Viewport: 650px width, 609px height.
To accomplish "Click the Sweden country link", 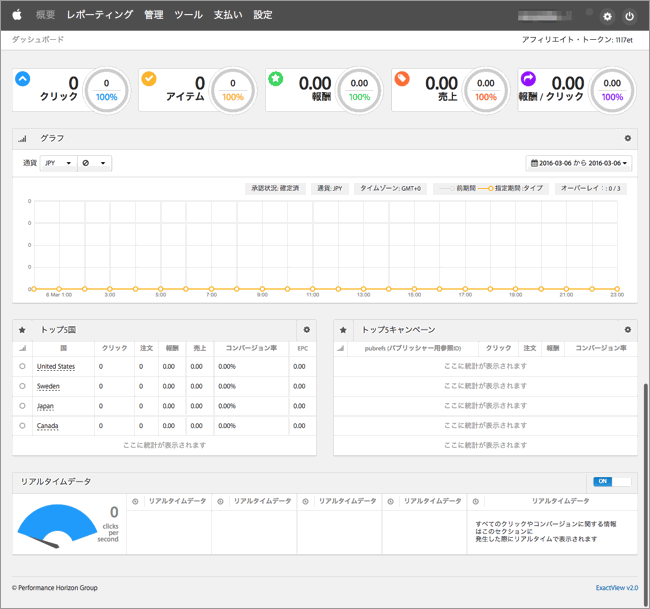I will point(48,386).
